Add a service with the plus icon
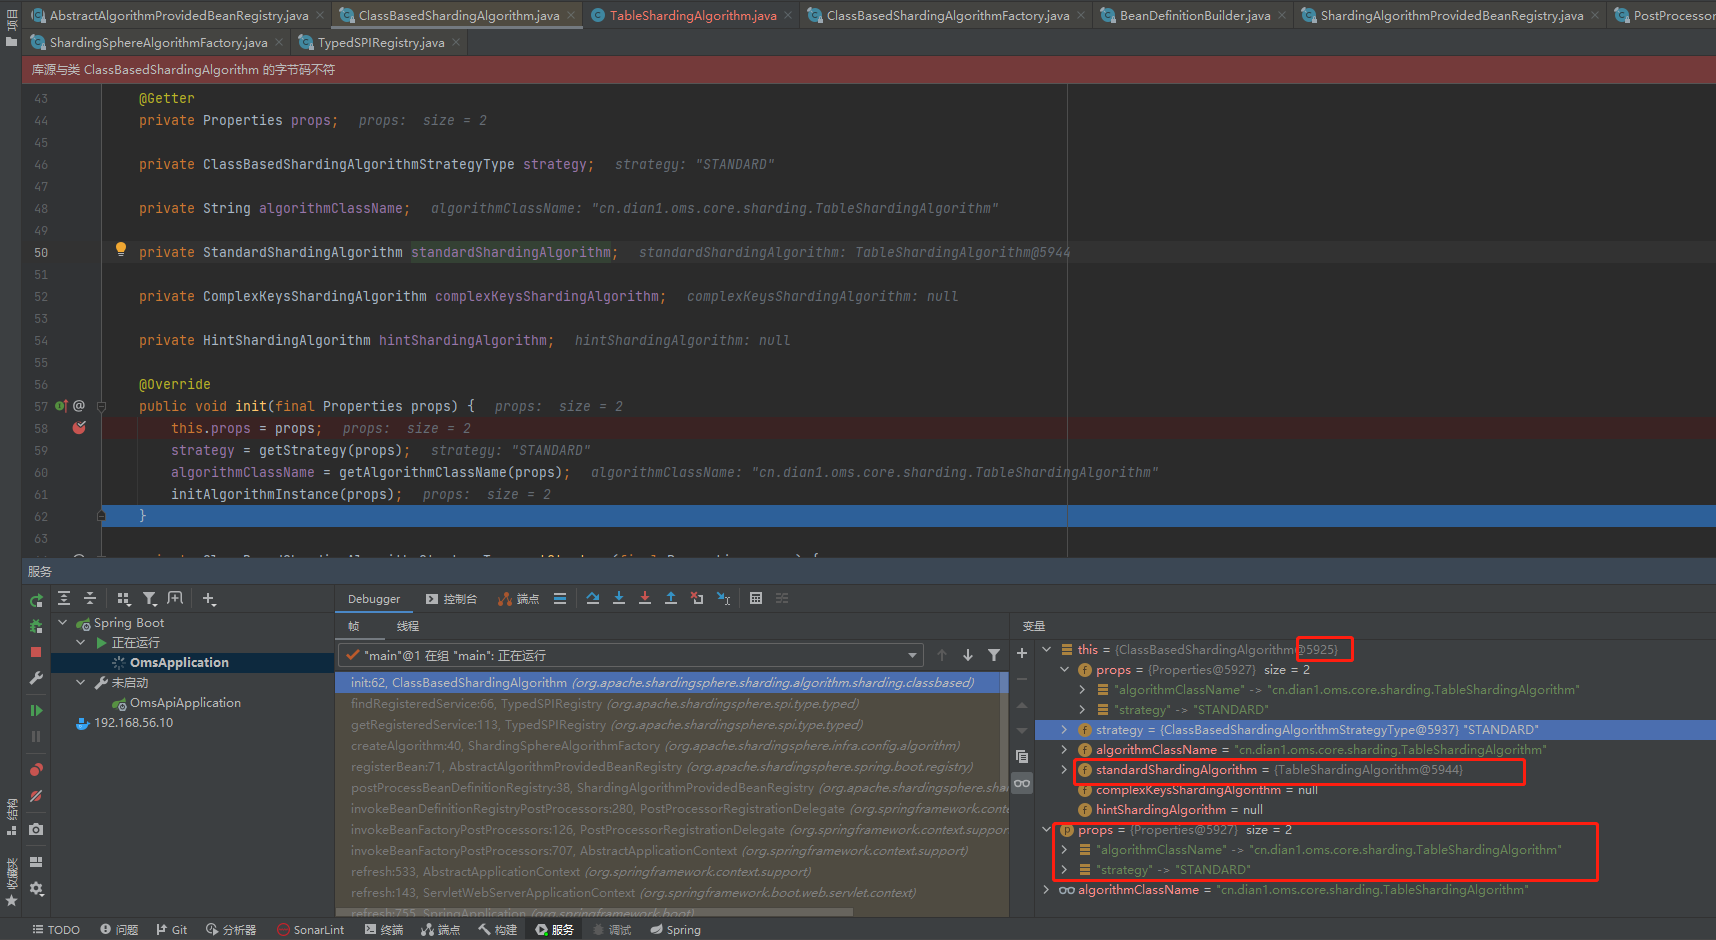Image resolution: width=1716 pixels, height=940 pixels. 209,598
